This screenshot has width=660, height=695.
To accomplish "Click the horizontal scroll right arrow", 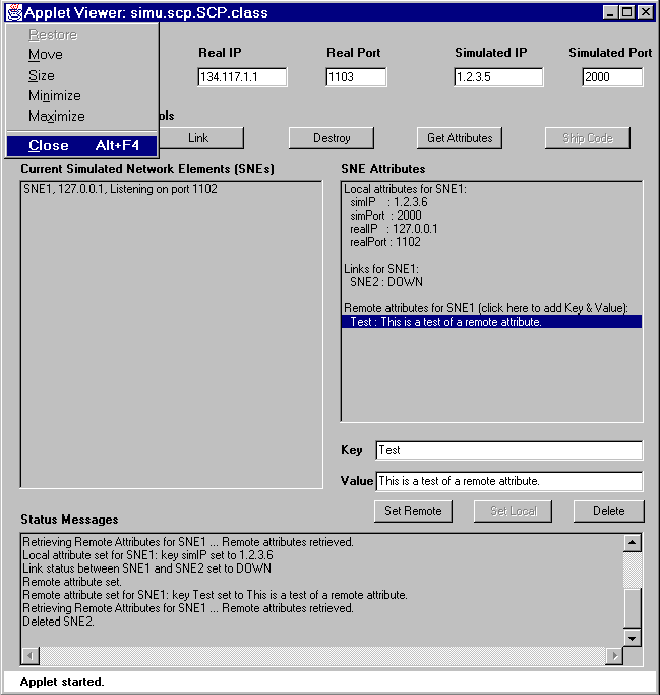I will pyautogui.click(x=614, y=656).
